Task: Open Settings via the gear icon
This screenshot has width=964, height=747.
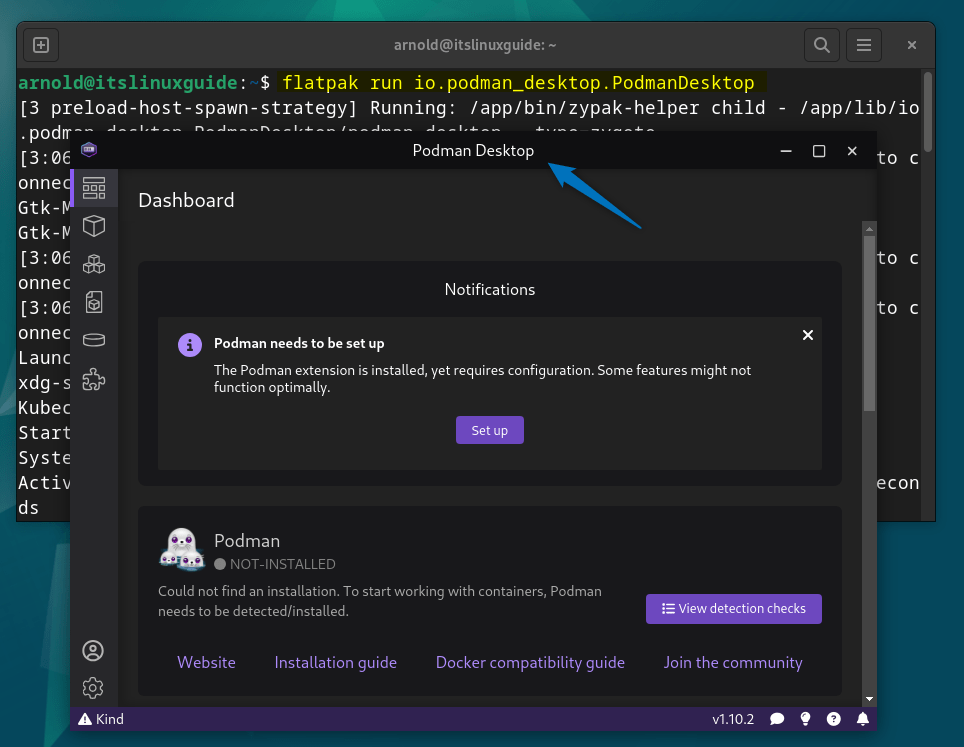Action: coord(93,687)
